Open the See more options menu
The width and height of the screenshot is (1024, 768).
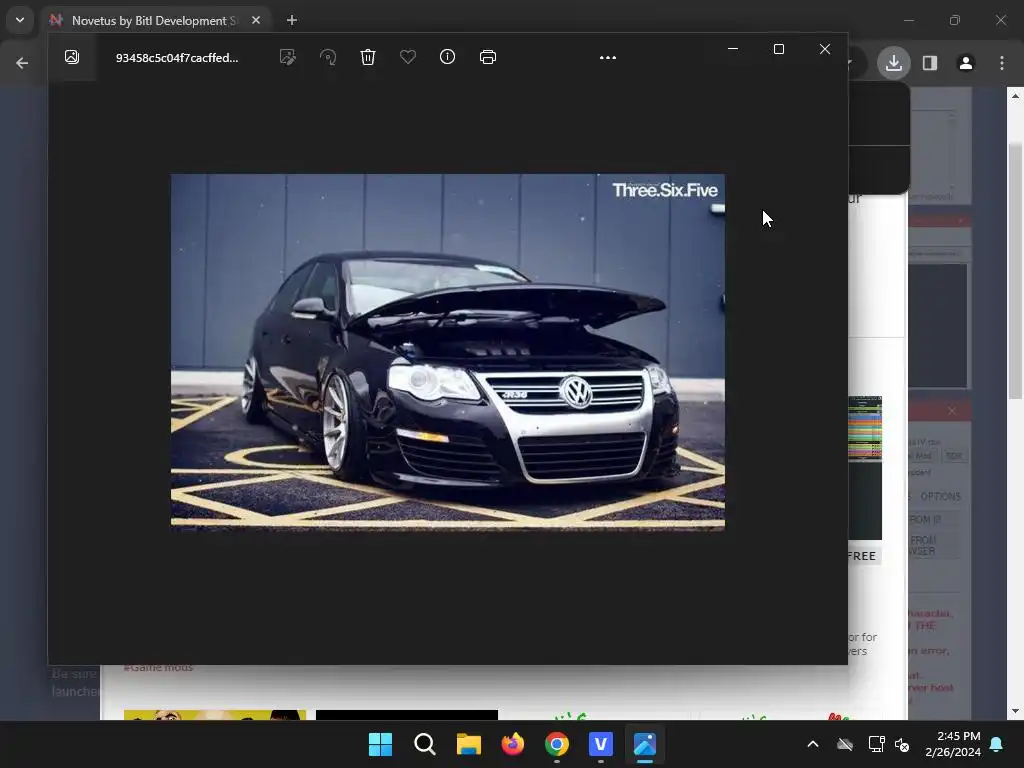608,57
